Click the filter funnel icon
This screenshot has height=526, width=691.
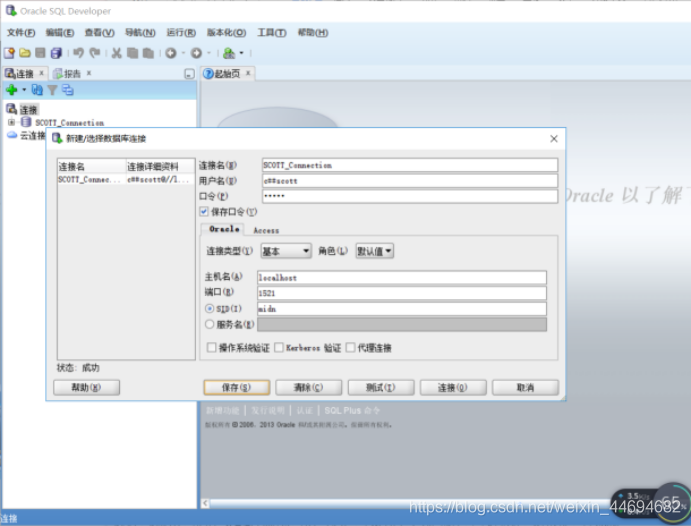pos(52,90)
